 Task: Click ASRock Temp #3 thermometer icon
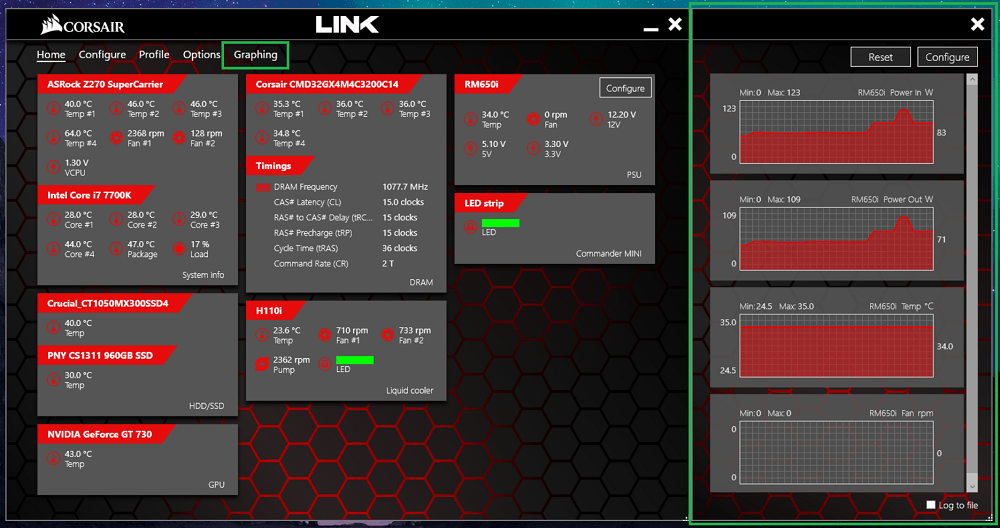[179, 108]
